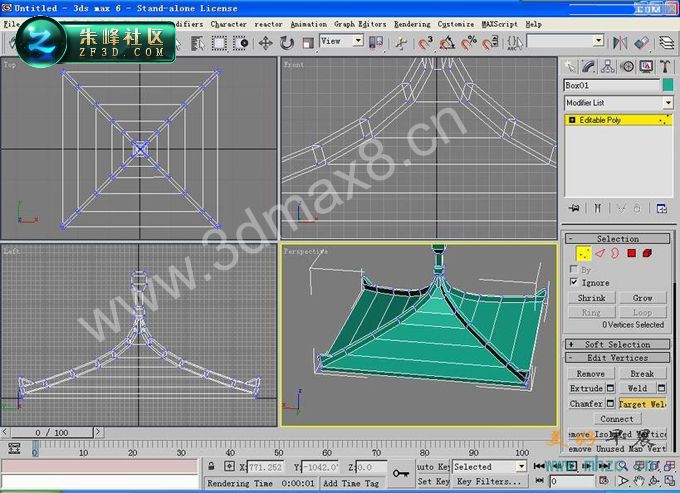This screenshot has height=493, width=680.
Task: Select Element sub-object level
Action: (647, 253)
